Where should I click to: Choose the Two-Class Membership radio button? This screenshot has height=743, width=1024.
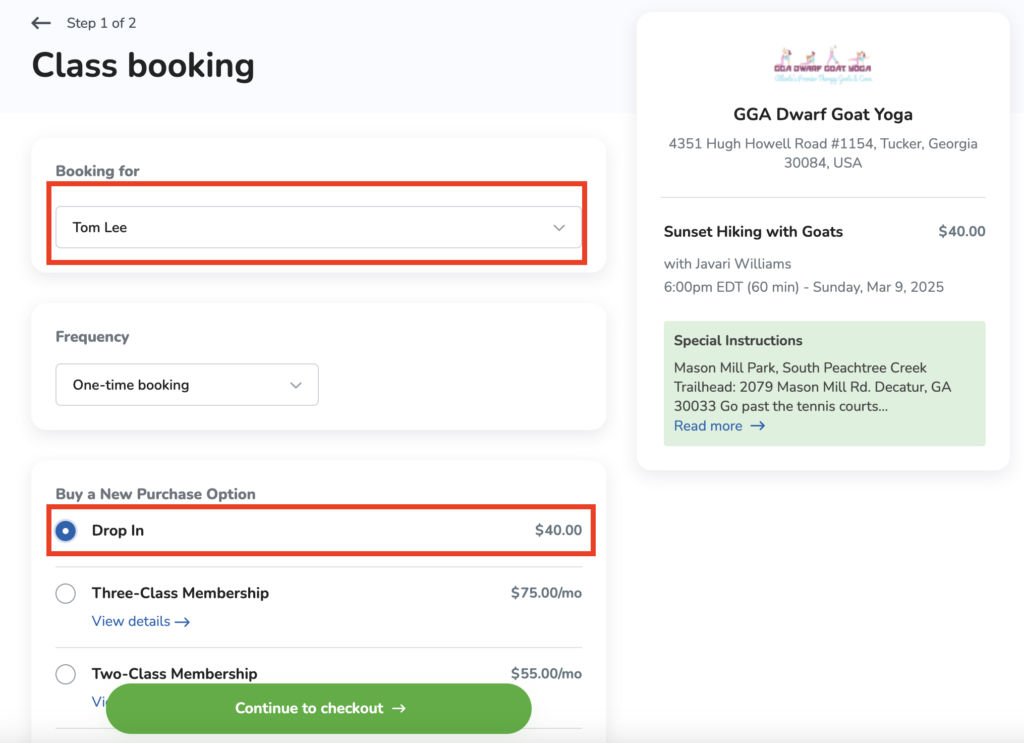pos(65,674)
